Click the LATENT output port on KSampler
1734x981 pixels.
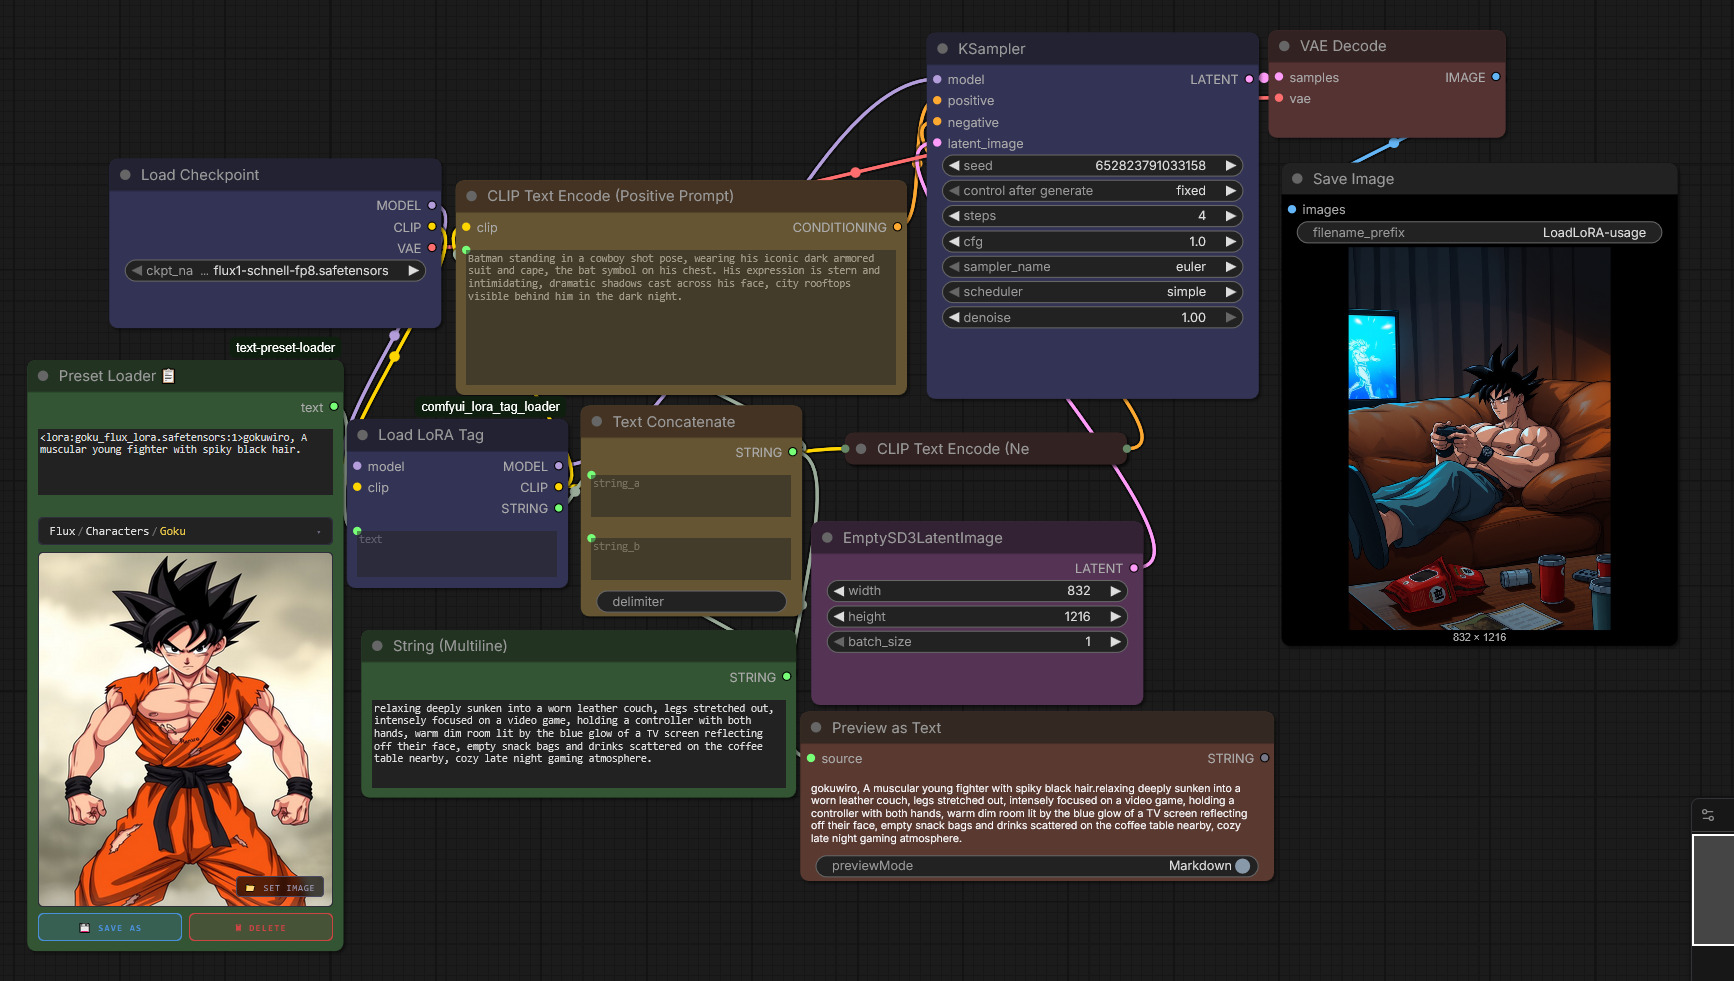pyautogui.click(x=1249, y=79)
